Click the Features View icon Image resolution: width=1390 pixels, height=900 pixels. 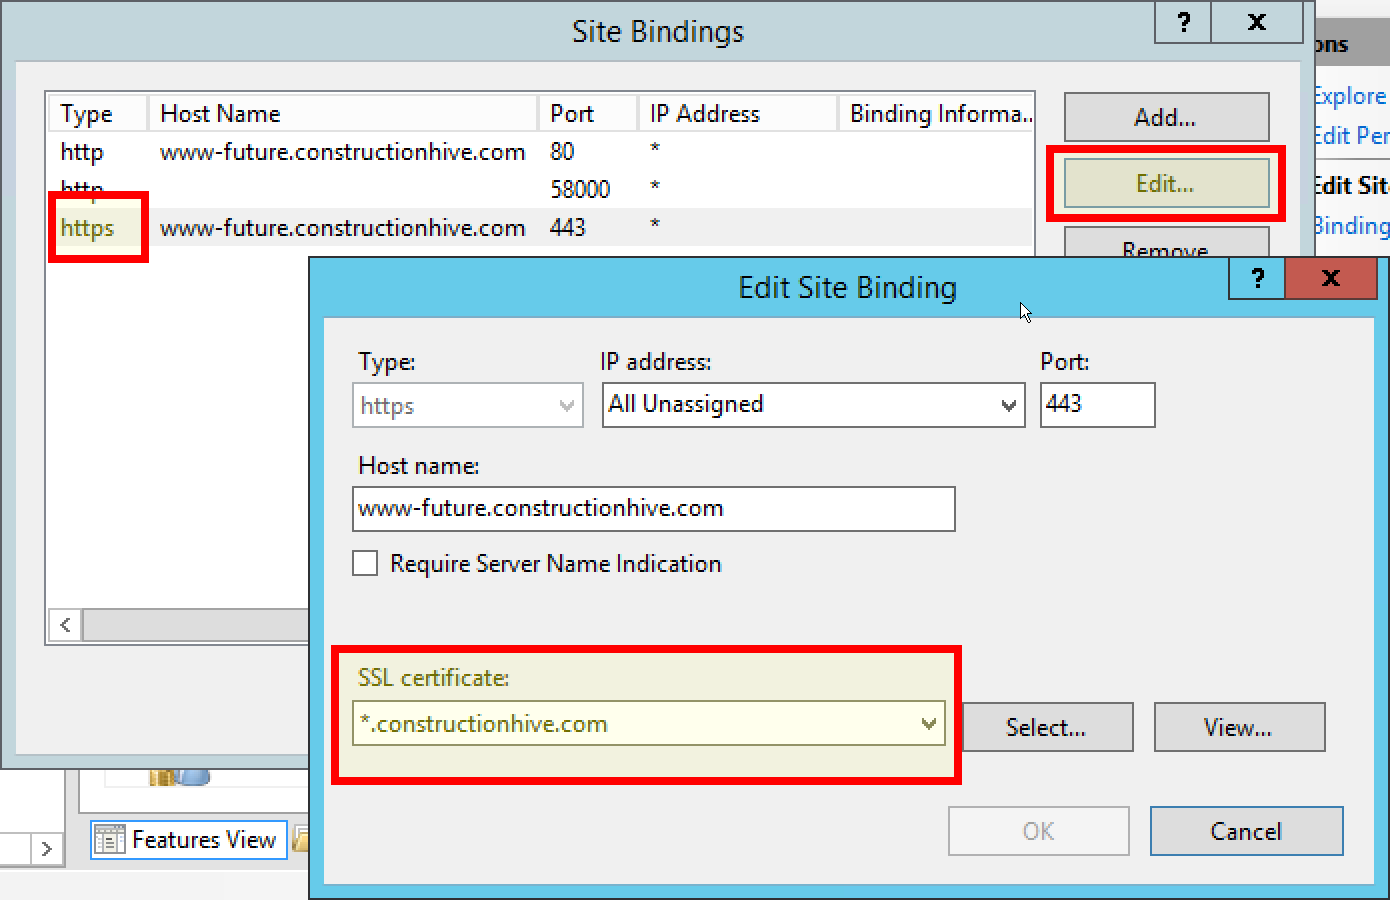point(109,840)
